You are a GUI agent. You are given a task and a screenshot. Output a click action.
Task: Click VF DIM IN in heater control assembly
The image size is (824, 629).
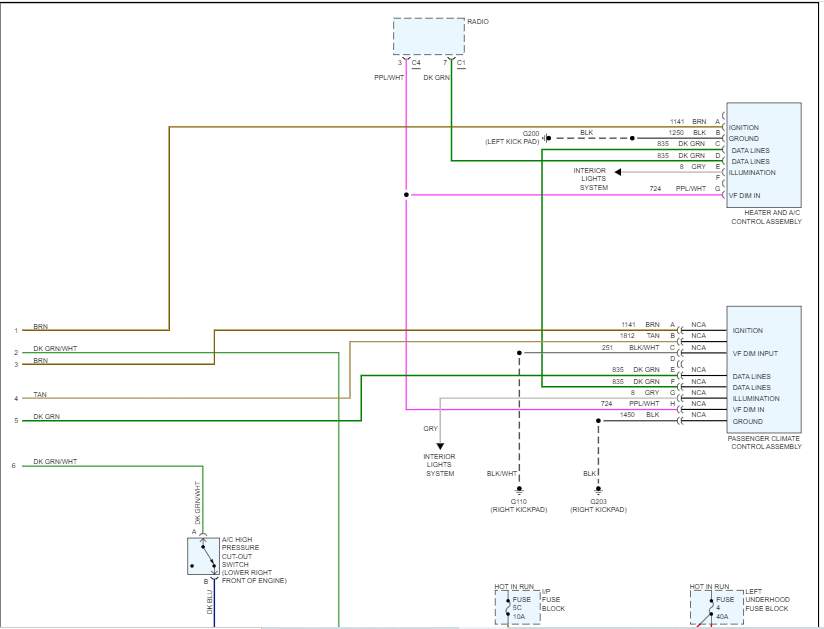744,195
